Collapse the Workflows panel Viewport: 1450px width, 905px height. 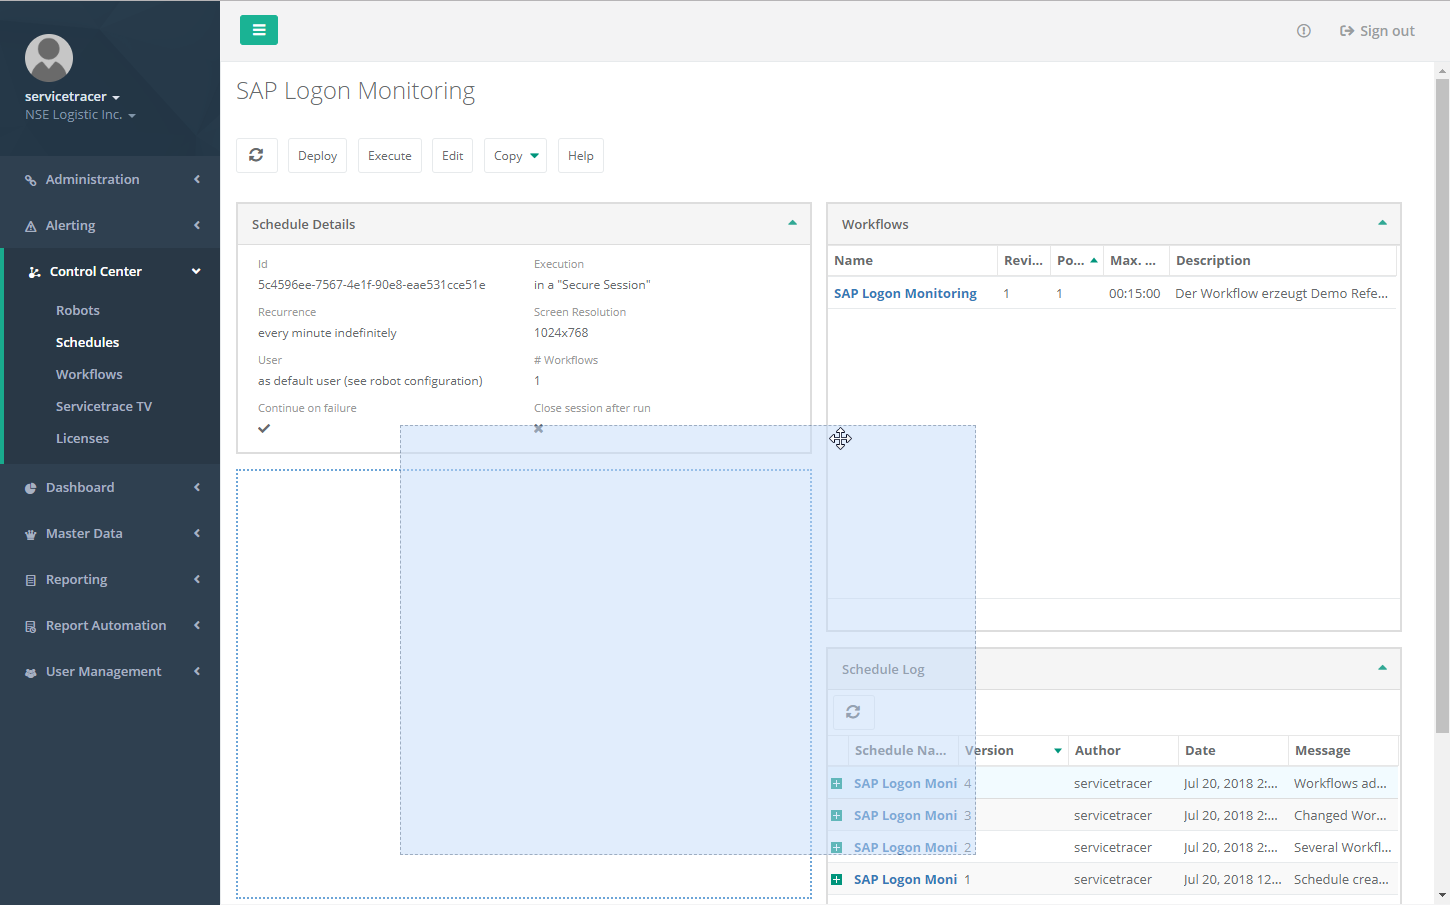pyautogui.click(x=1382, y=223)
